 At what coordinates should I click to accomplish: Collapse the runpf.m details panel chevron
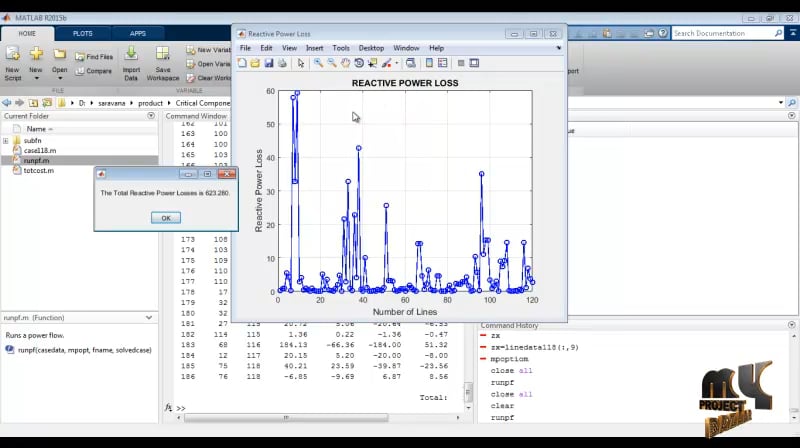tap(148, 317)
